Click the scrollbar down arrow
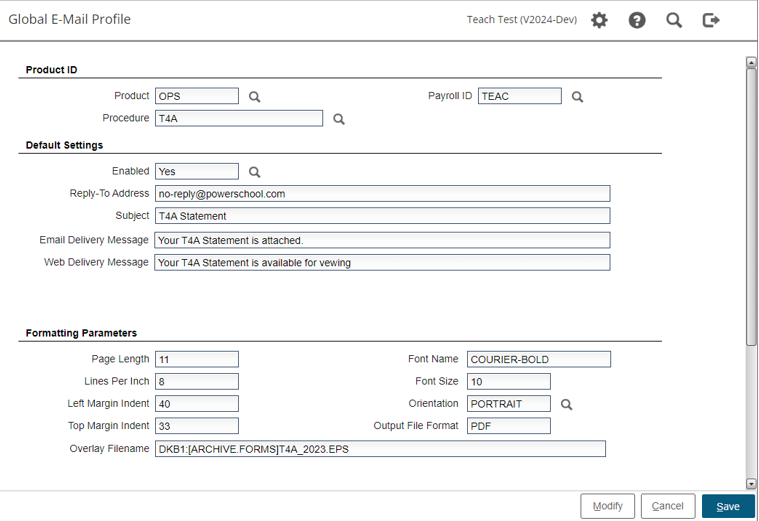This screenshot has height=521, width=759. click(751, 483)
